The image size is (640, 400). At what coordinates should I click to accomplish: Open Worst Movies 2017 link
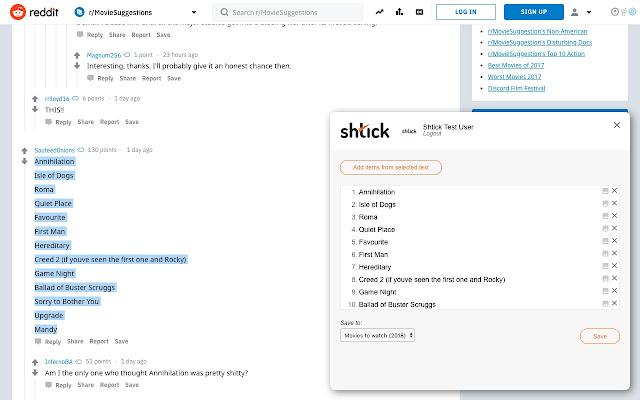tap(514, 77)
